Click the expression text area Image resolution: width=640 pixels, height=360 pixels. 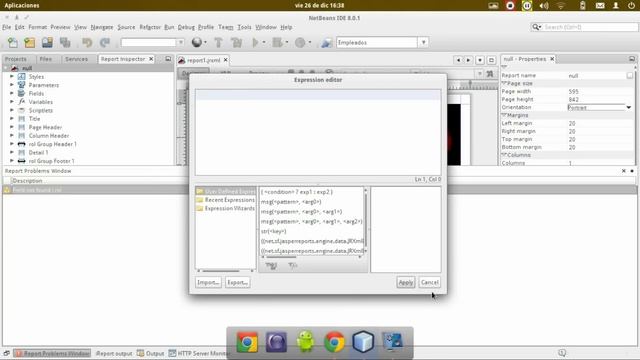pos(318,133)
